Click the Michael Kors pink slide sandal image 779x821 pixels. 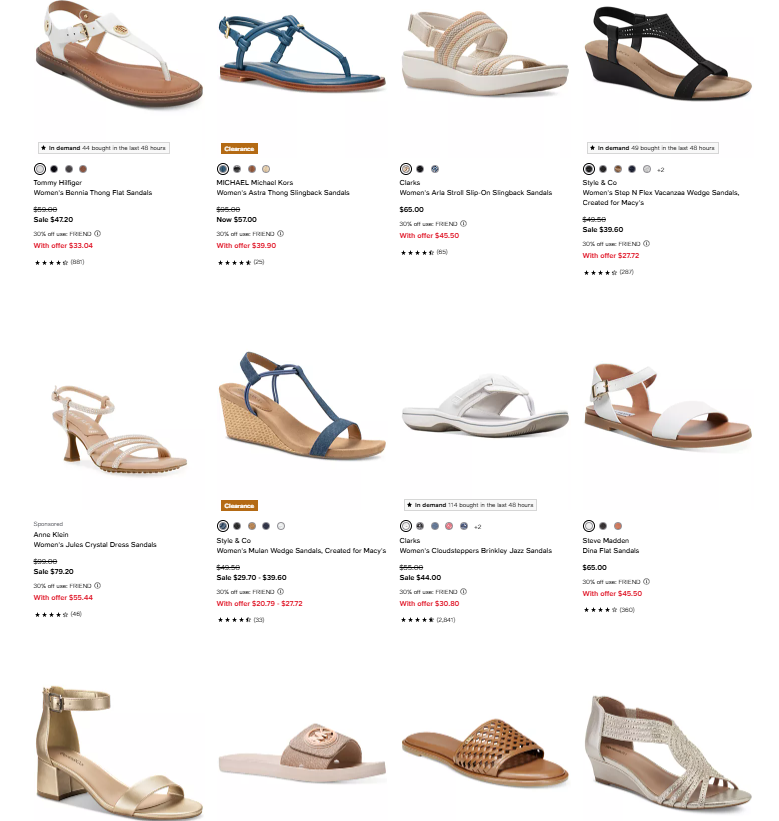tap(302, 753)
